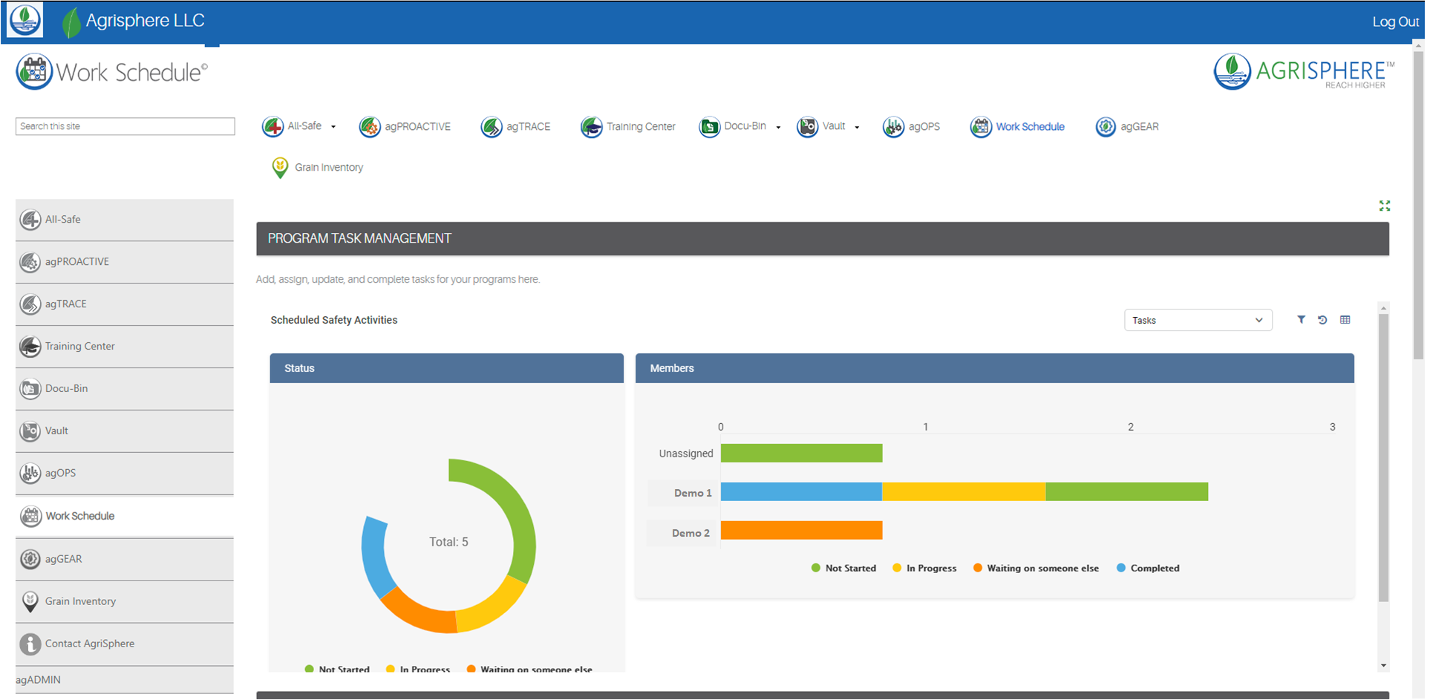1433x700 pixels.
Task: Click the Status panel header
Action: [x=447, y=368]
